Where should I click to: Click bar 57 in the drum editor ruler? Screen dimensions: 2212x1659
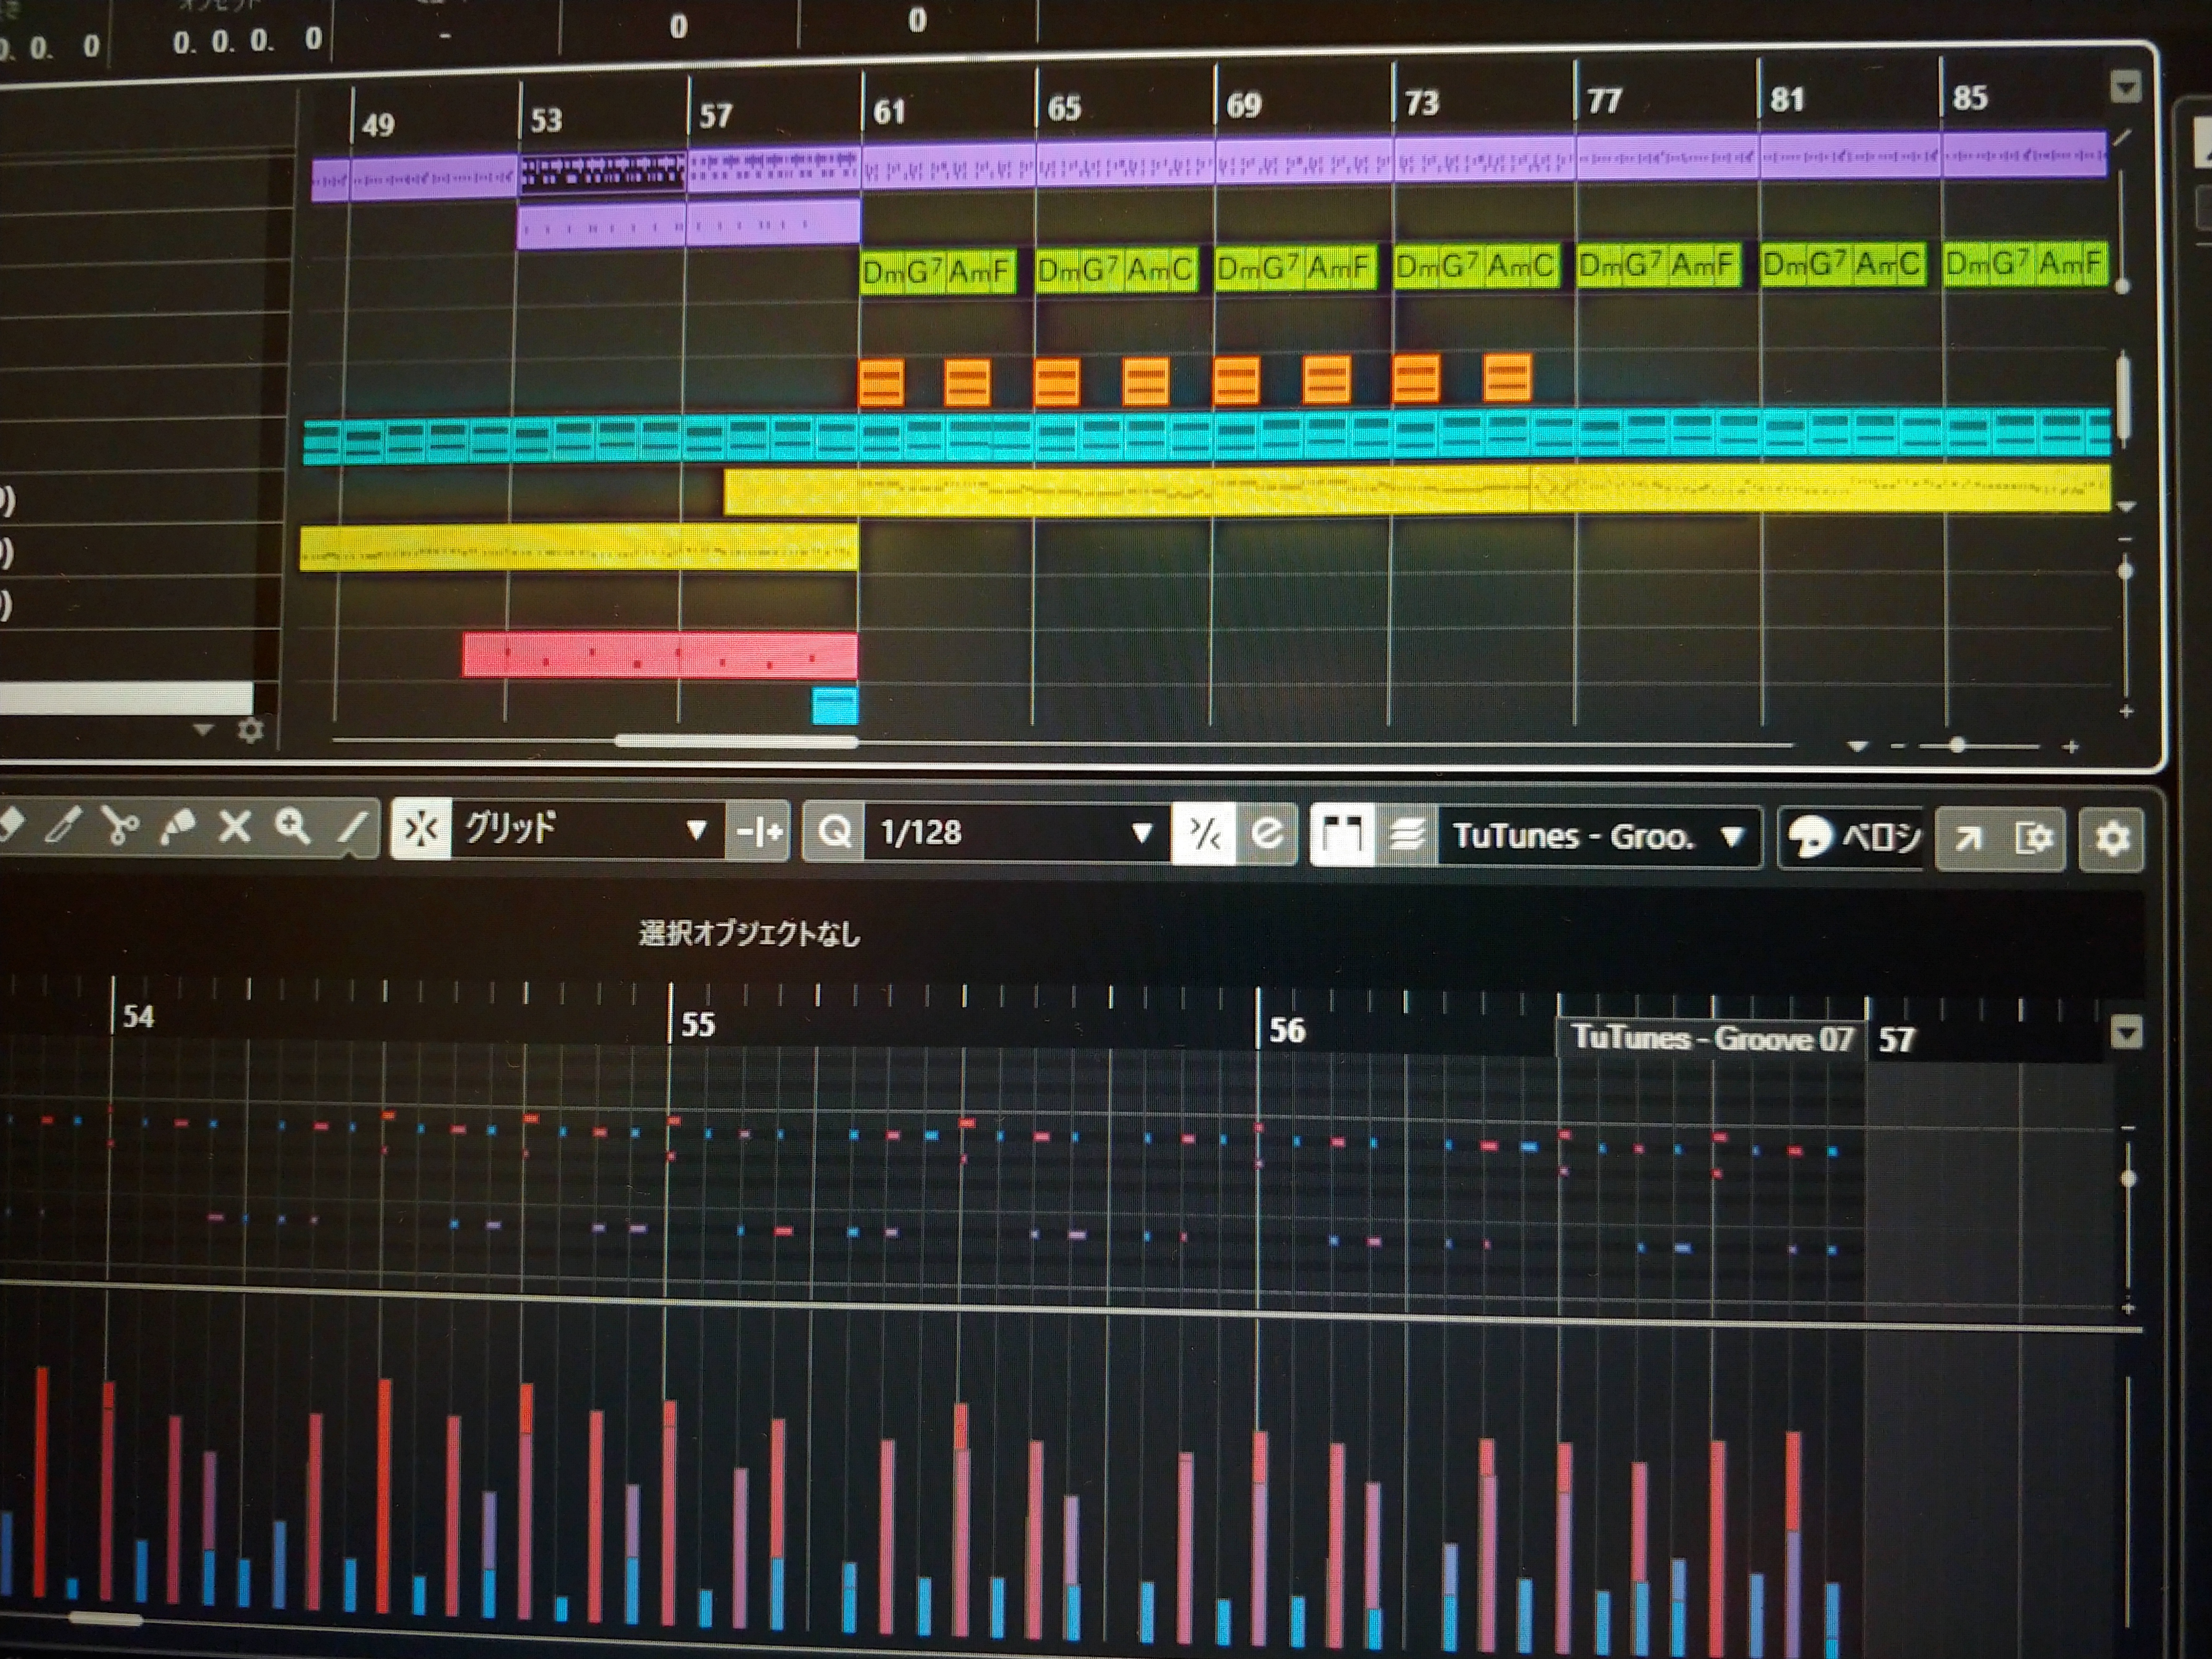pos(1897,1040)
